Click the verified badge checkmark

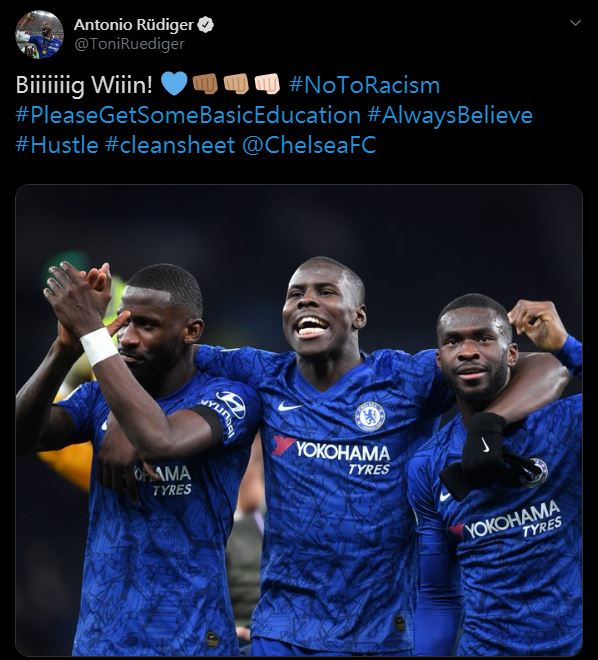tap(206, 25)
